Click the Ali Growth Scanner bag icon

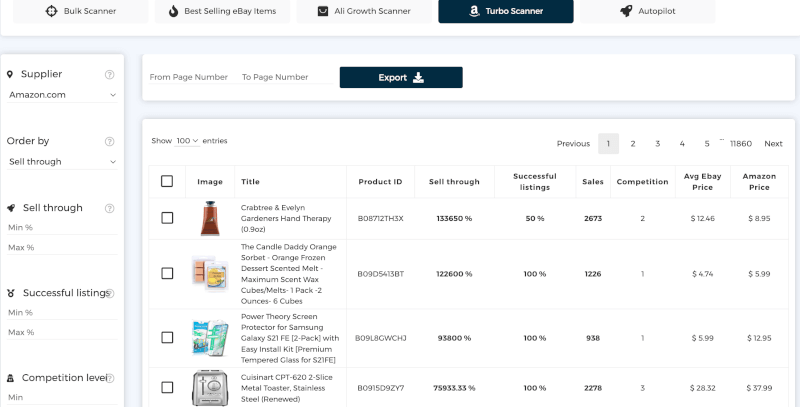323,11
